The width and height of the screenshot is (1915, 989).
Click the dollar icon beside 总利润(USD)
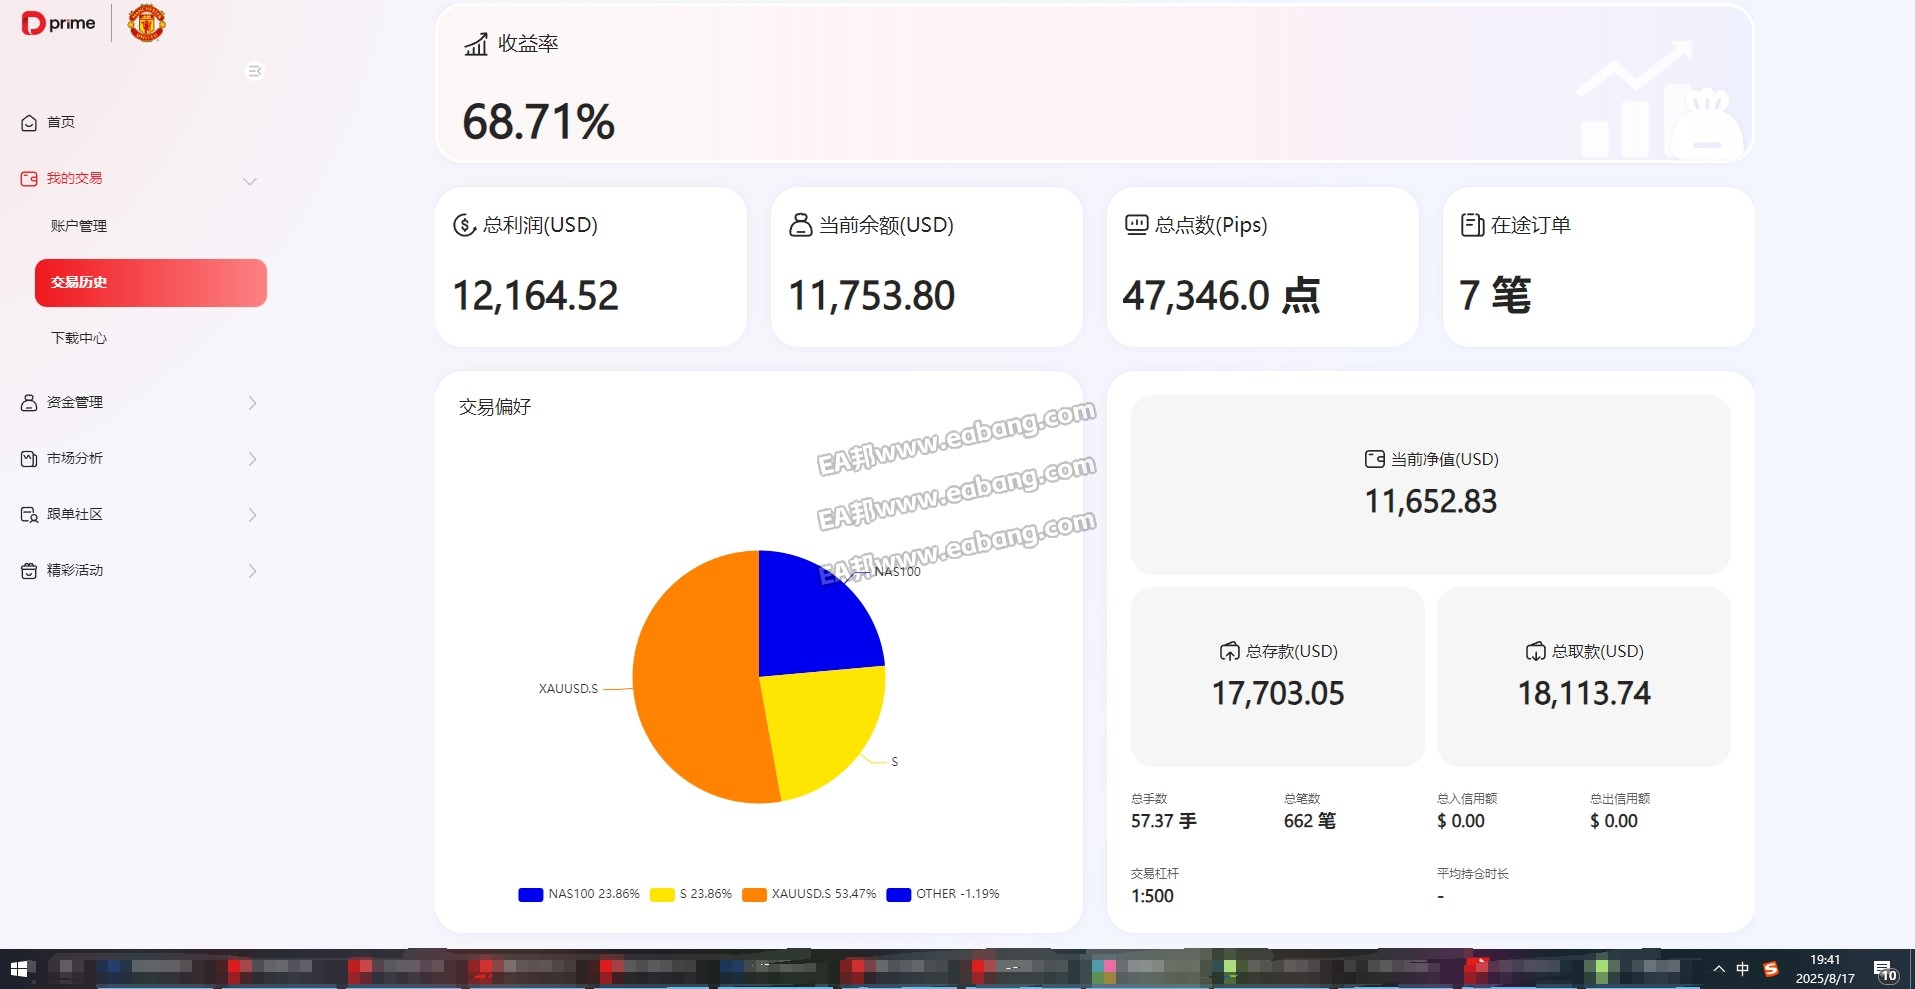coord(464,225)
